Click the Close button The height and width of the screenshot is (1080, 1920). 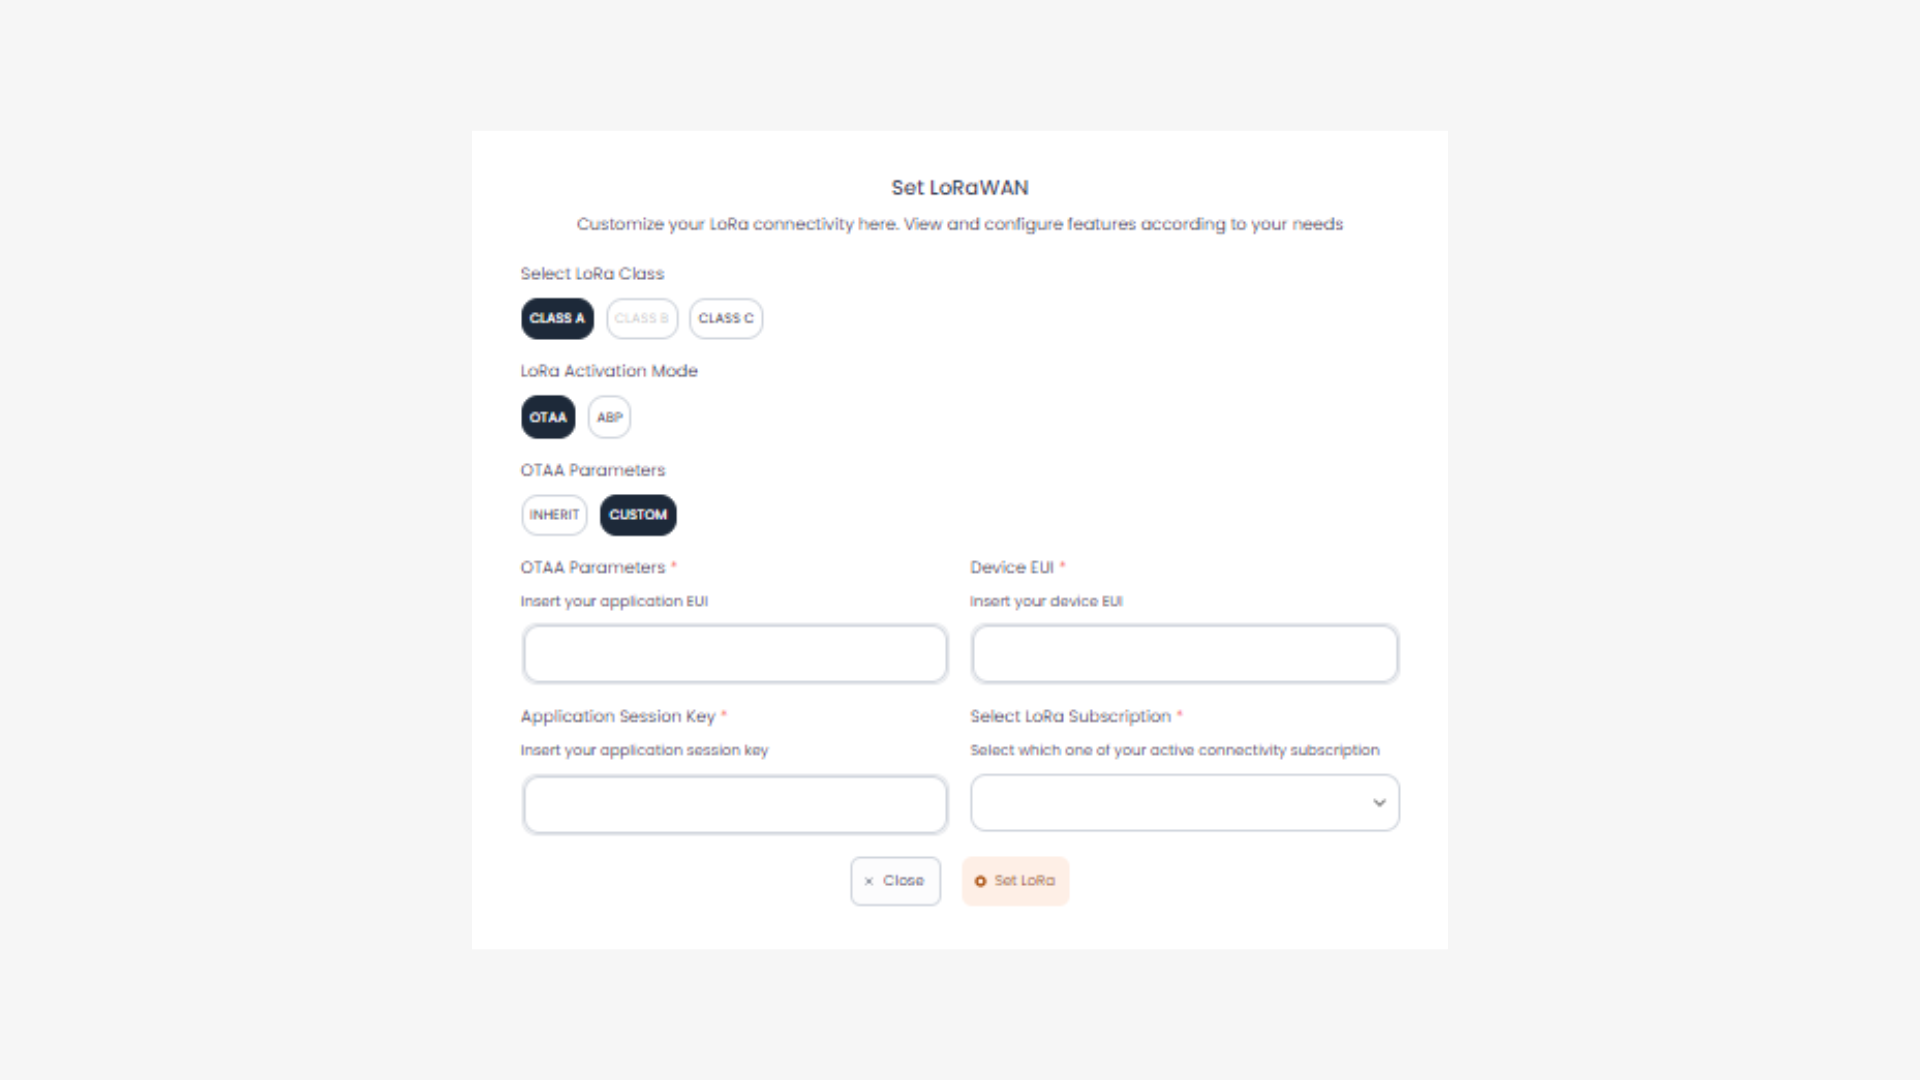coord(896,881)
